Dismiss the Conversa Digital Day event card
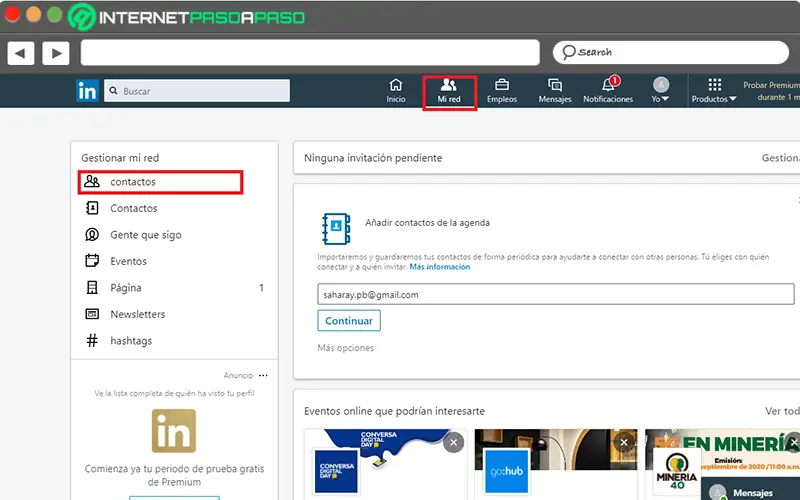The image size is (800, 500). pos(454,442)
